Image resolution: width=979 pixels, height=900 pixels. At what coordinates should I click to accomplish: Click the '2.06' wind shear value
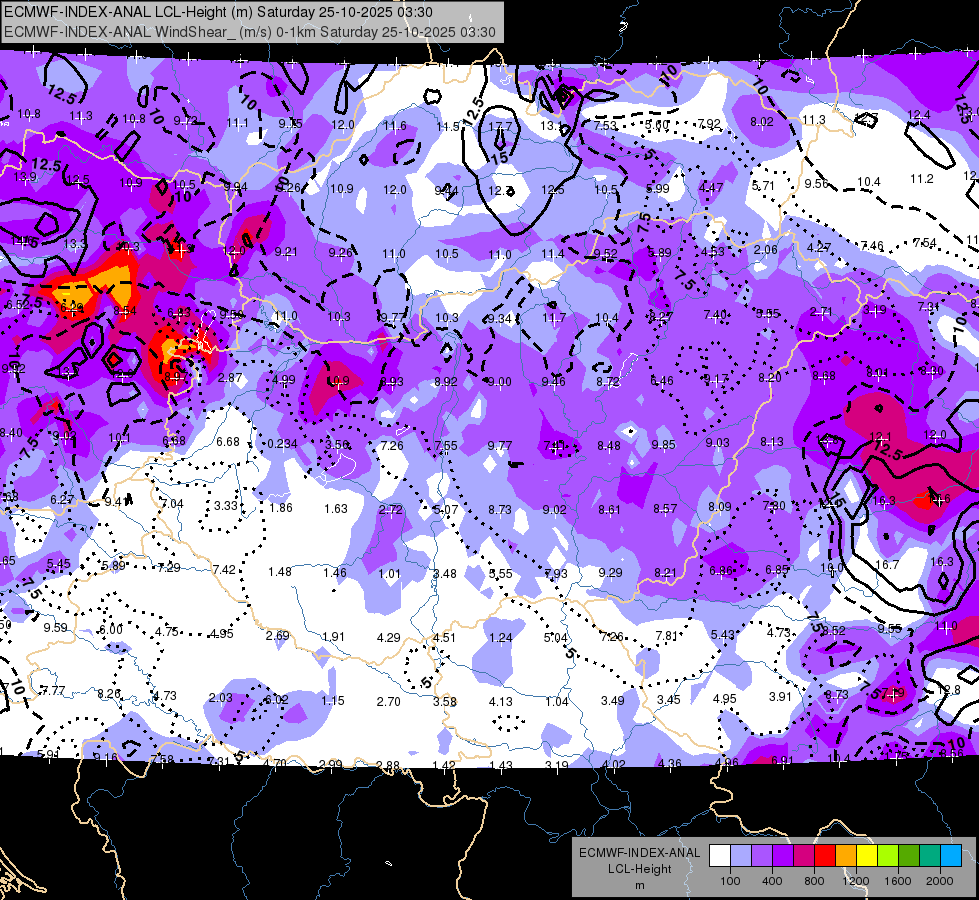coord(765,250)
